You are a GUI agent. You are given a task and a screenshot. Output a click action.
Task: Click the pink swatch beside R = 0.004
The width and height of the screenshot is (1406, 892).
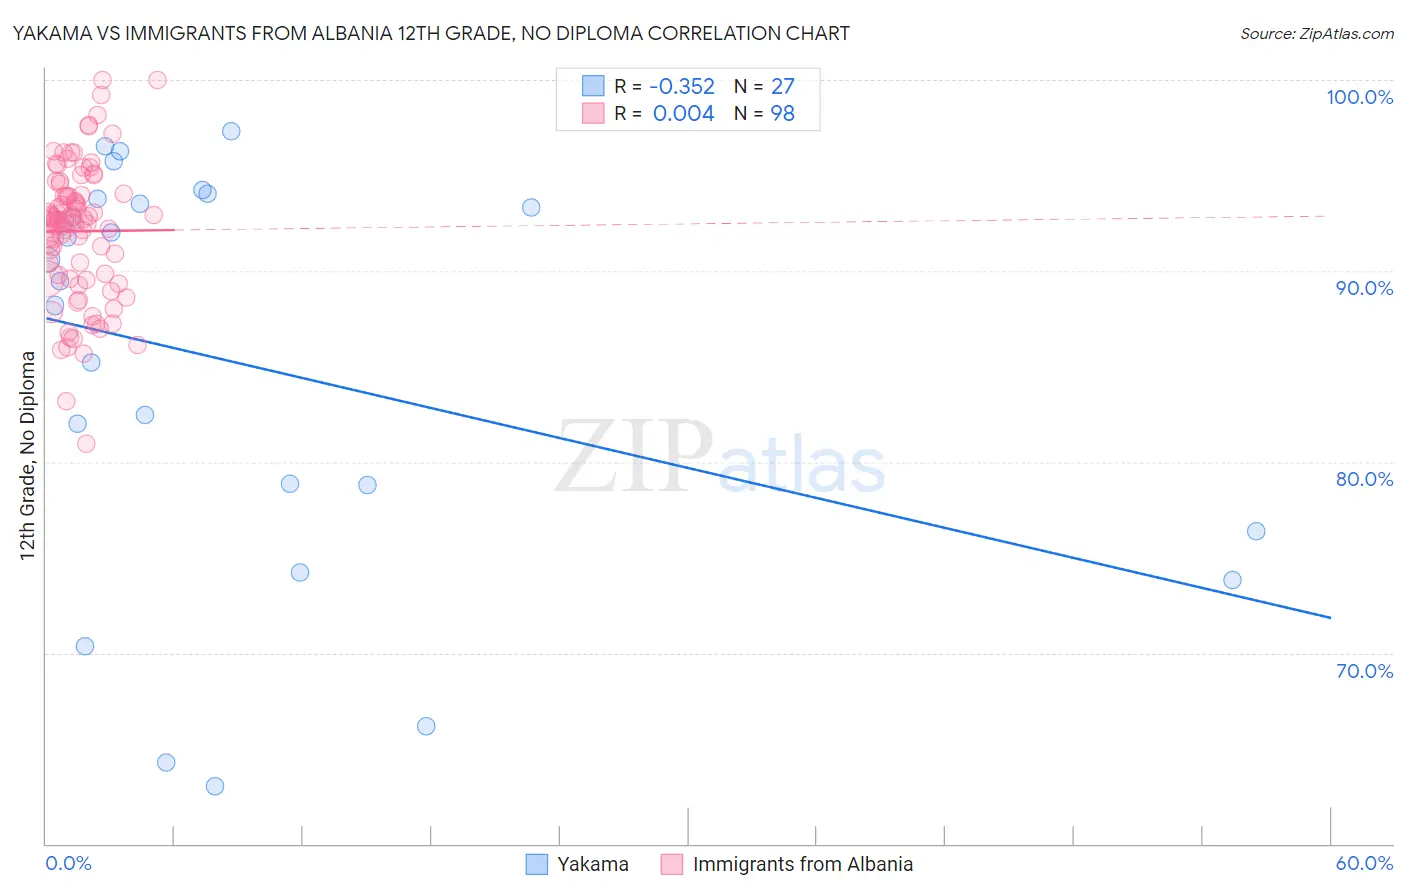(x=593, y=113)
